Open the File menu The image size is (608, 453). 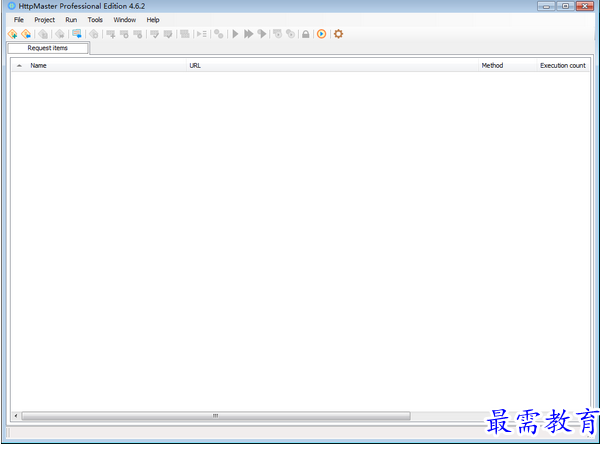[19, 20]
